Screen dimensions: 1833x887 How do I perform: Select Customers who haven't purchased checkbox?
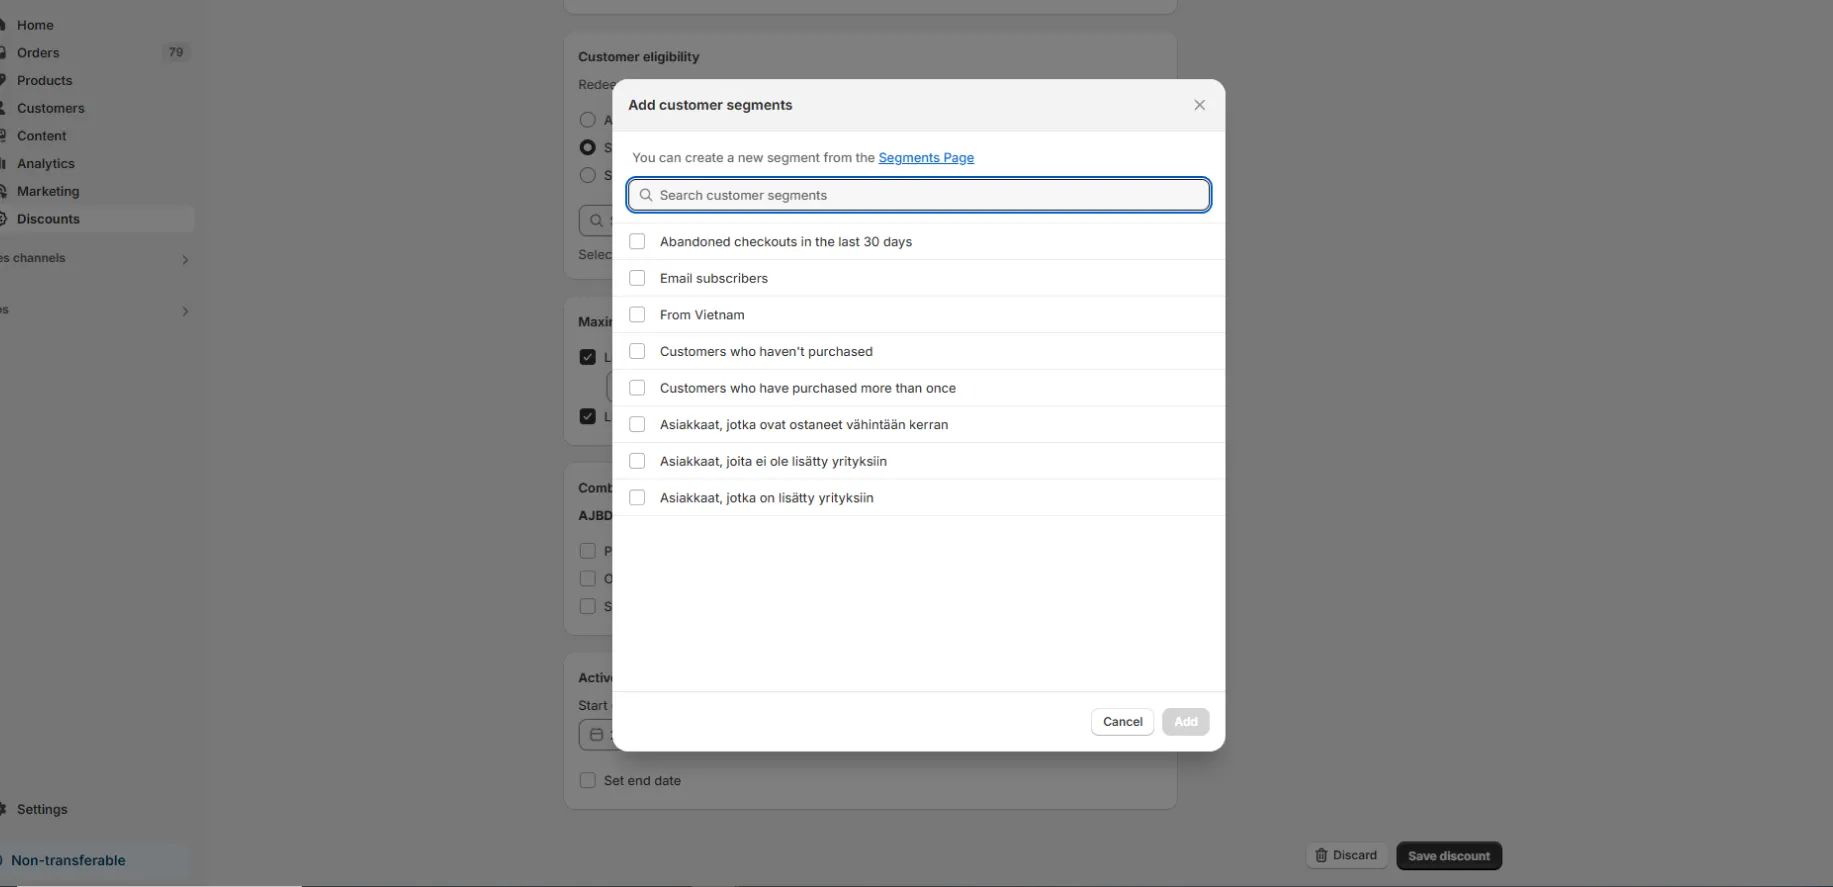tap(637, 351)
